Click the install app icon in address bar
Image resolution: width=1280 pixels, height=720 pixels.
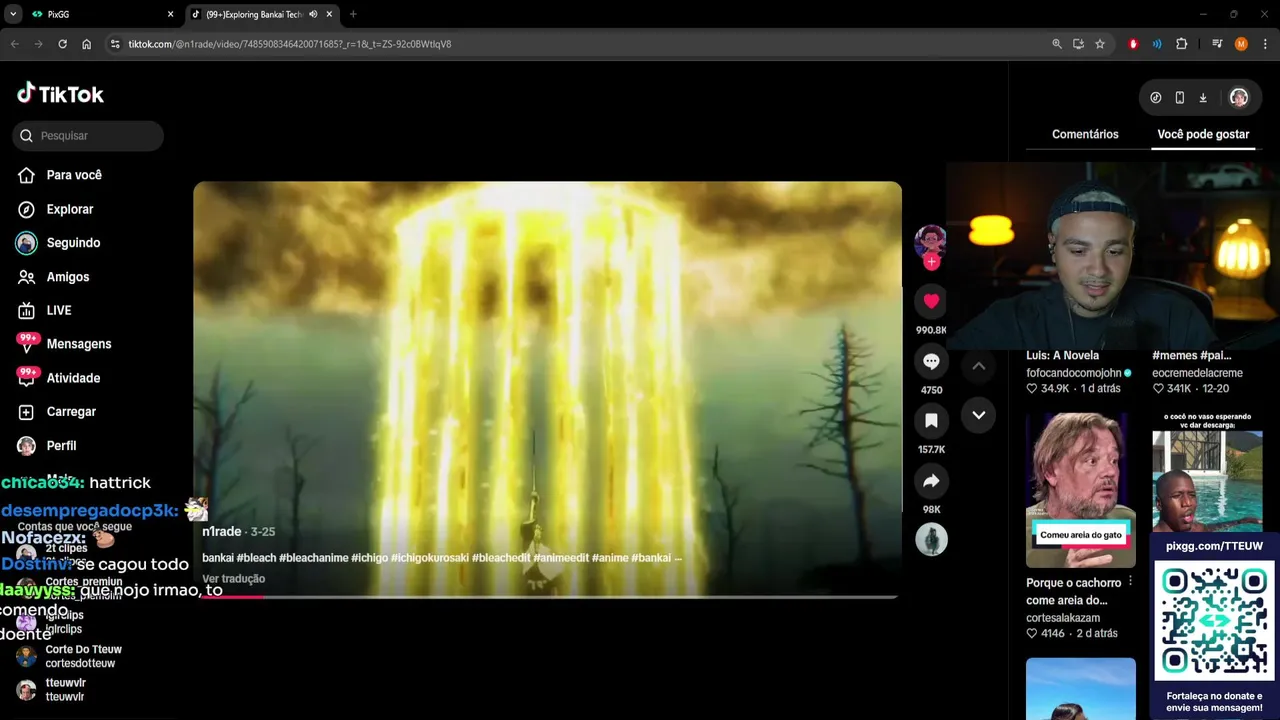point(1078,44)
